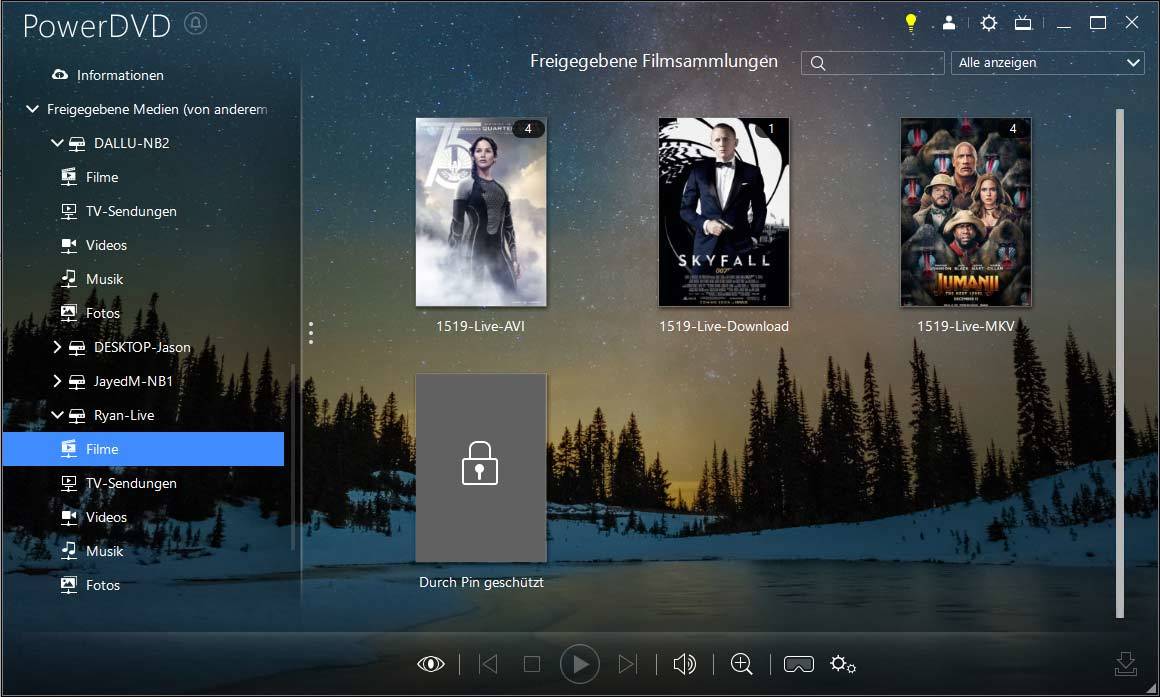The height and width of the screenshot is (697, 1160).
Task: Select Videos under Ryan-Live
Action: 106,517
